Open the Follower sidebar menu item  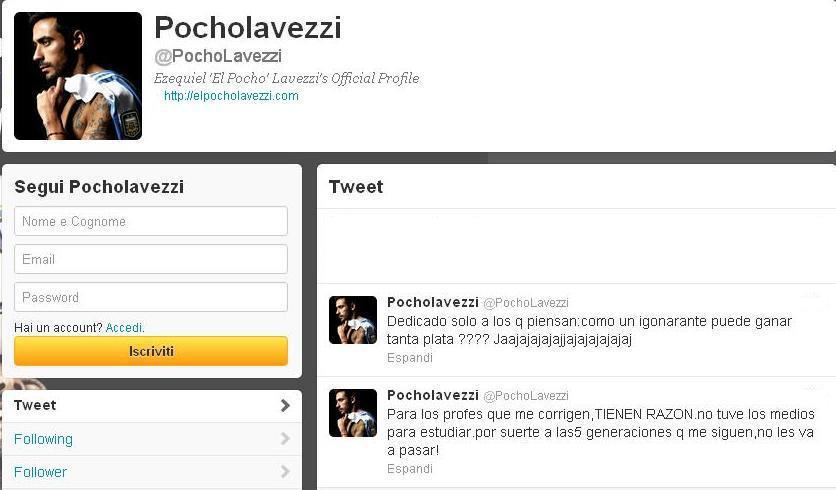[152, 472]
